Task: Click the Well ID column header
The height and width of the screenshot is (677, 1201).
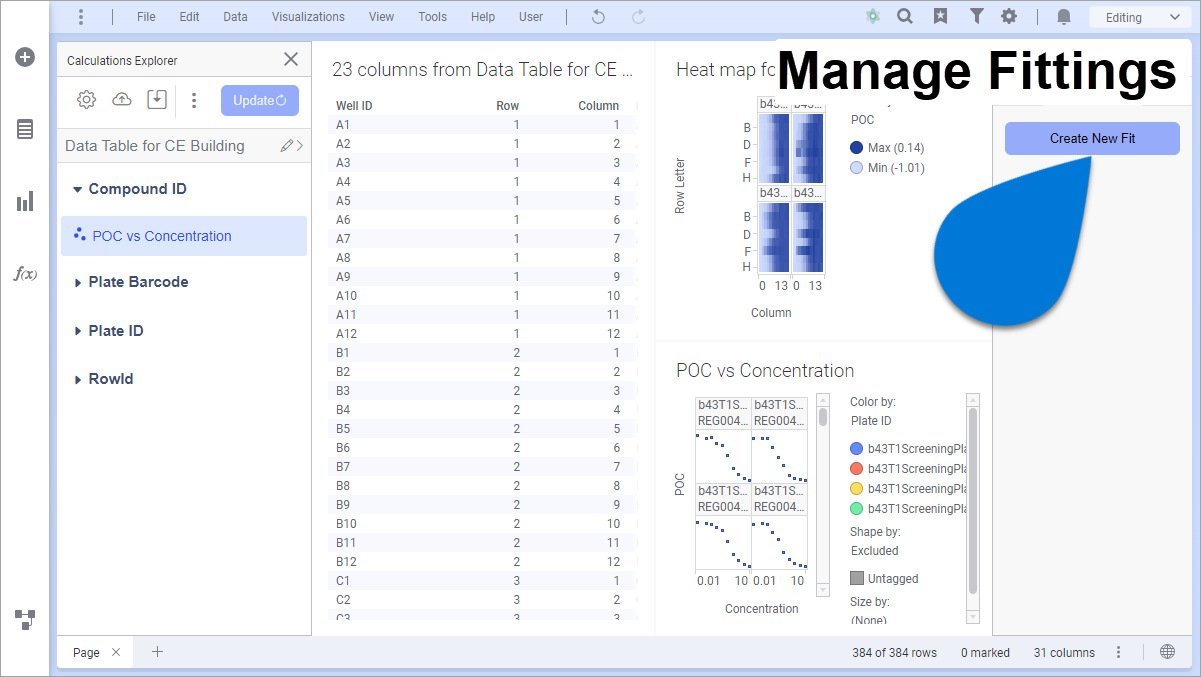Action: click(354, 106)
